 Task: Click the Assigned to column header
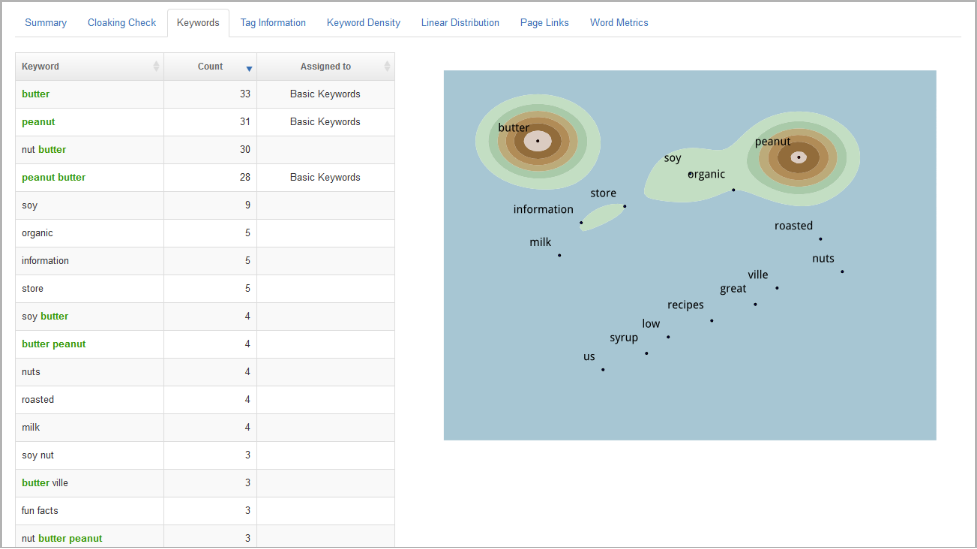pos(325,67)
